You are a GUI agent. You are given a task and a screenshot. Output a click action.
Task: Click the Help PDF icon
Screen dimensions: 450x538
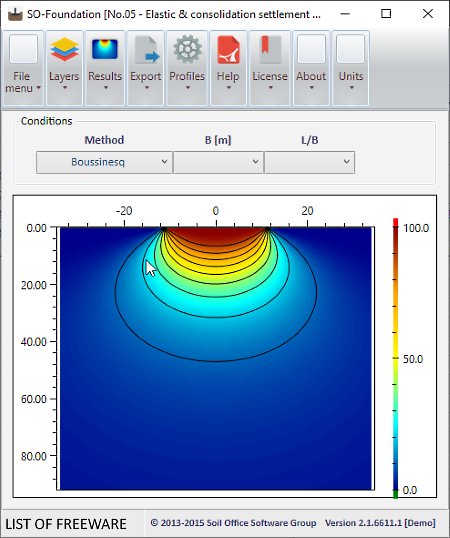click(228, 50)
